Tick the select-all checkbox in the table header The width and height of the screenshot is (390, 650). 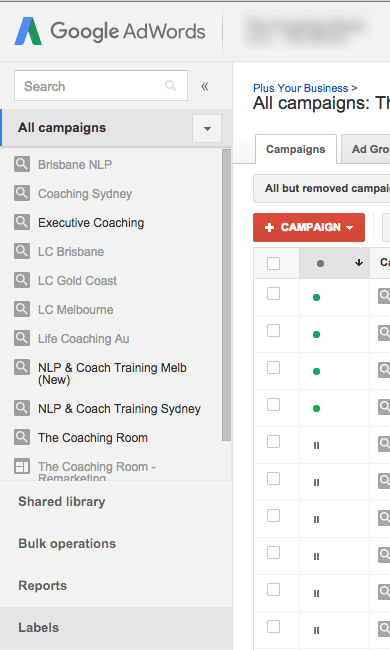274,263
